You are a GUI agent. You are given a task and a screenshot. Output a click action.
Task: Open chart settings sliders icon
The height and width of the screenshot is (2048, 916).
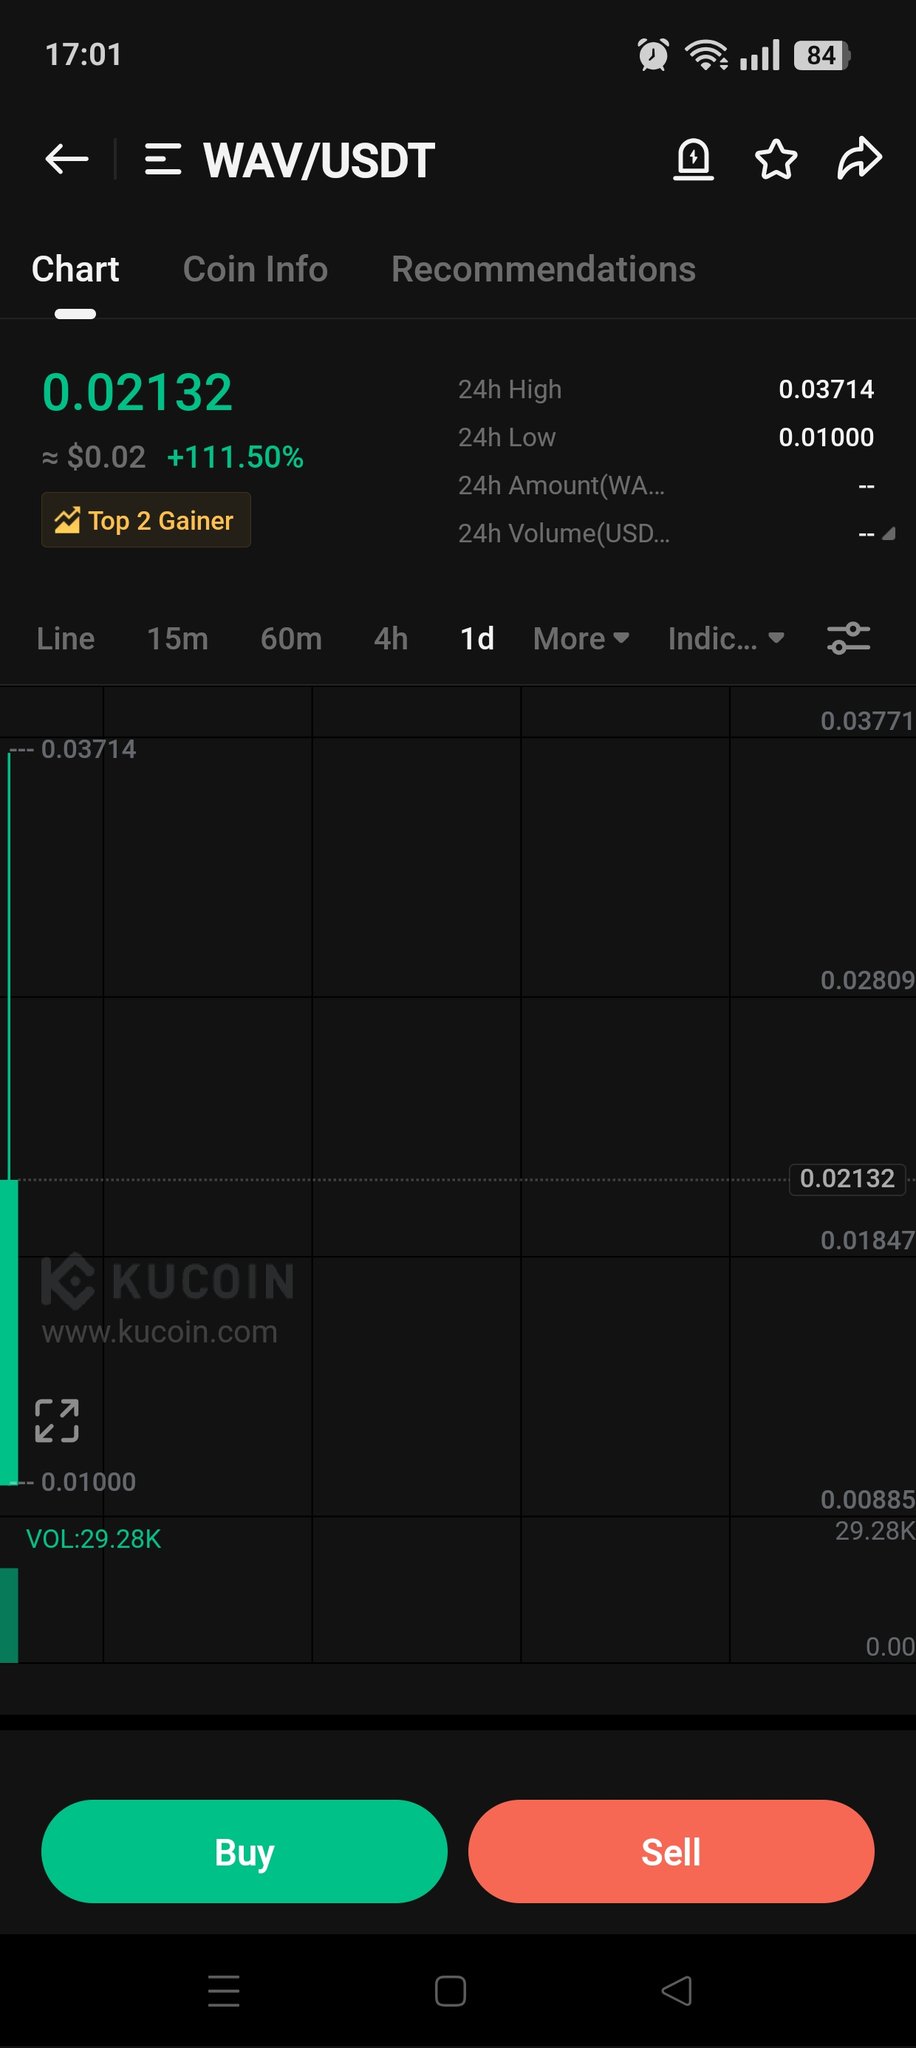849,638
